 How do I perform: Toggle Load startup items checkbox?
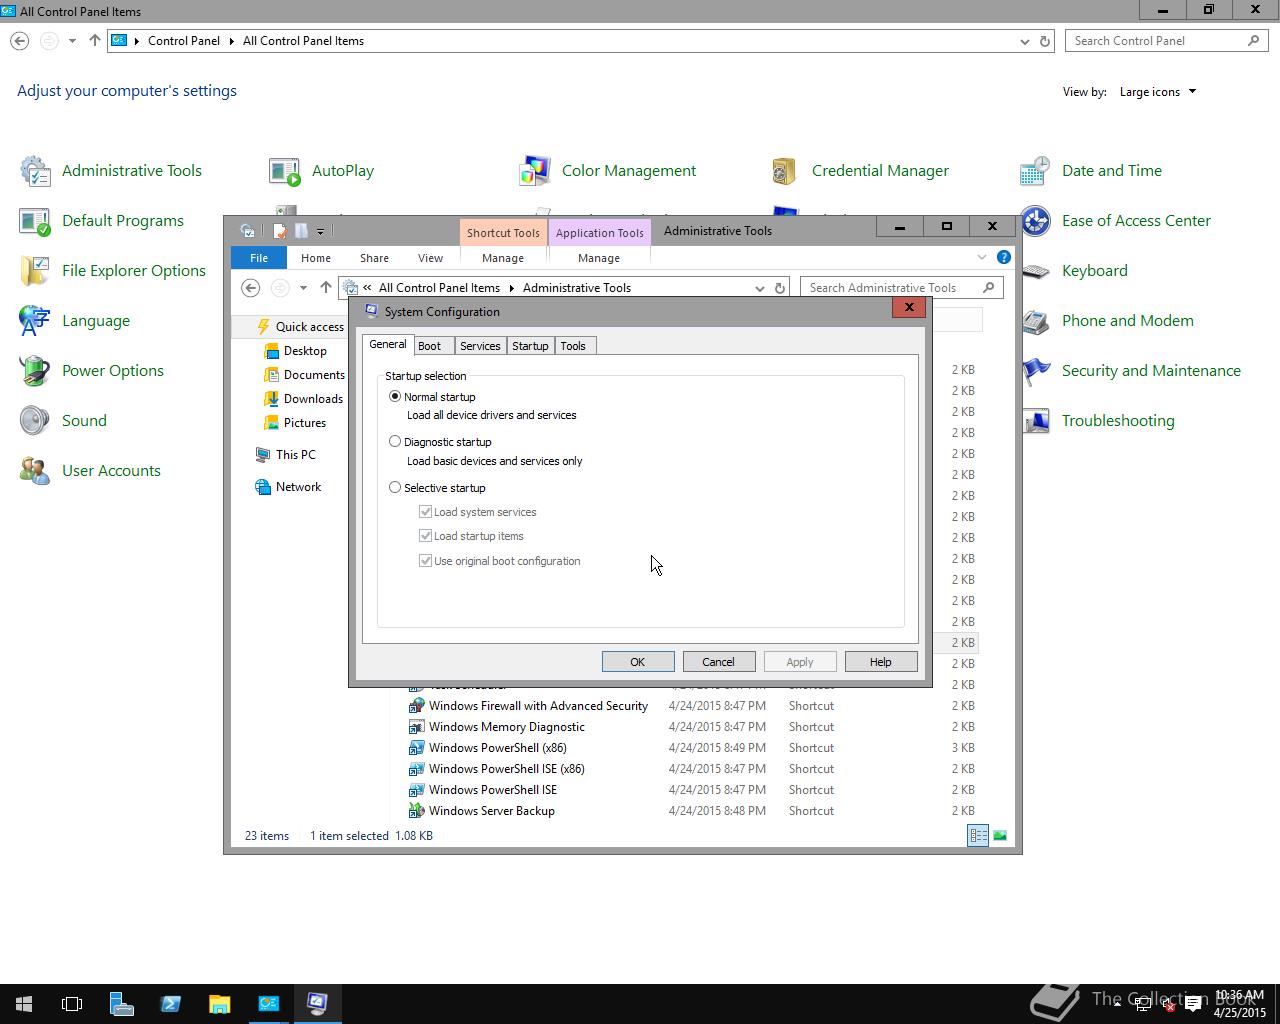[426, 535]
